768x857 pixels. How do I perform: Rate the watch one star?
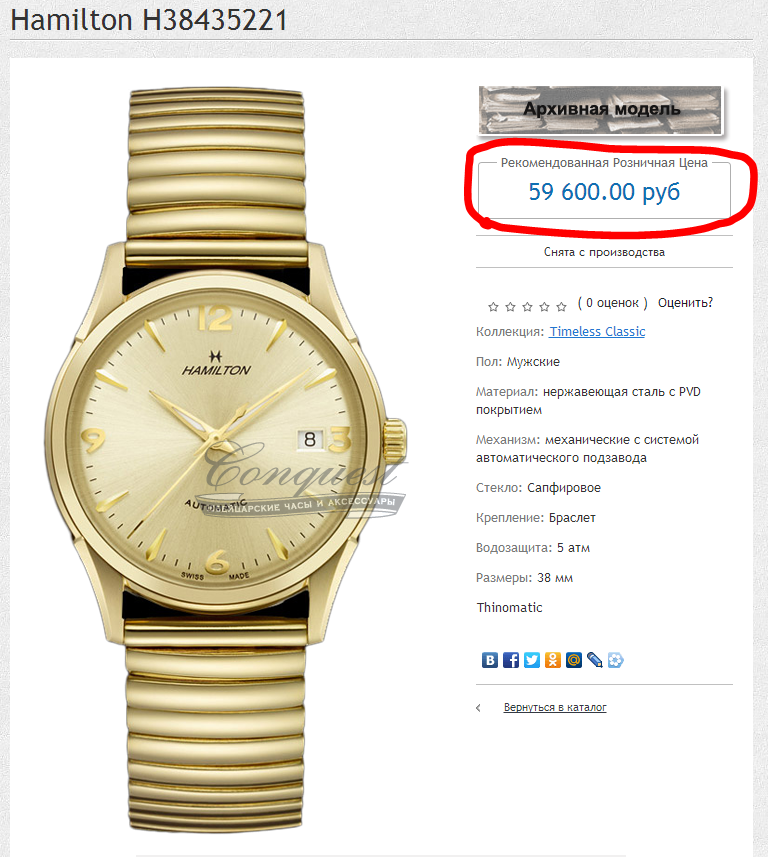click(x=493, y=307)
